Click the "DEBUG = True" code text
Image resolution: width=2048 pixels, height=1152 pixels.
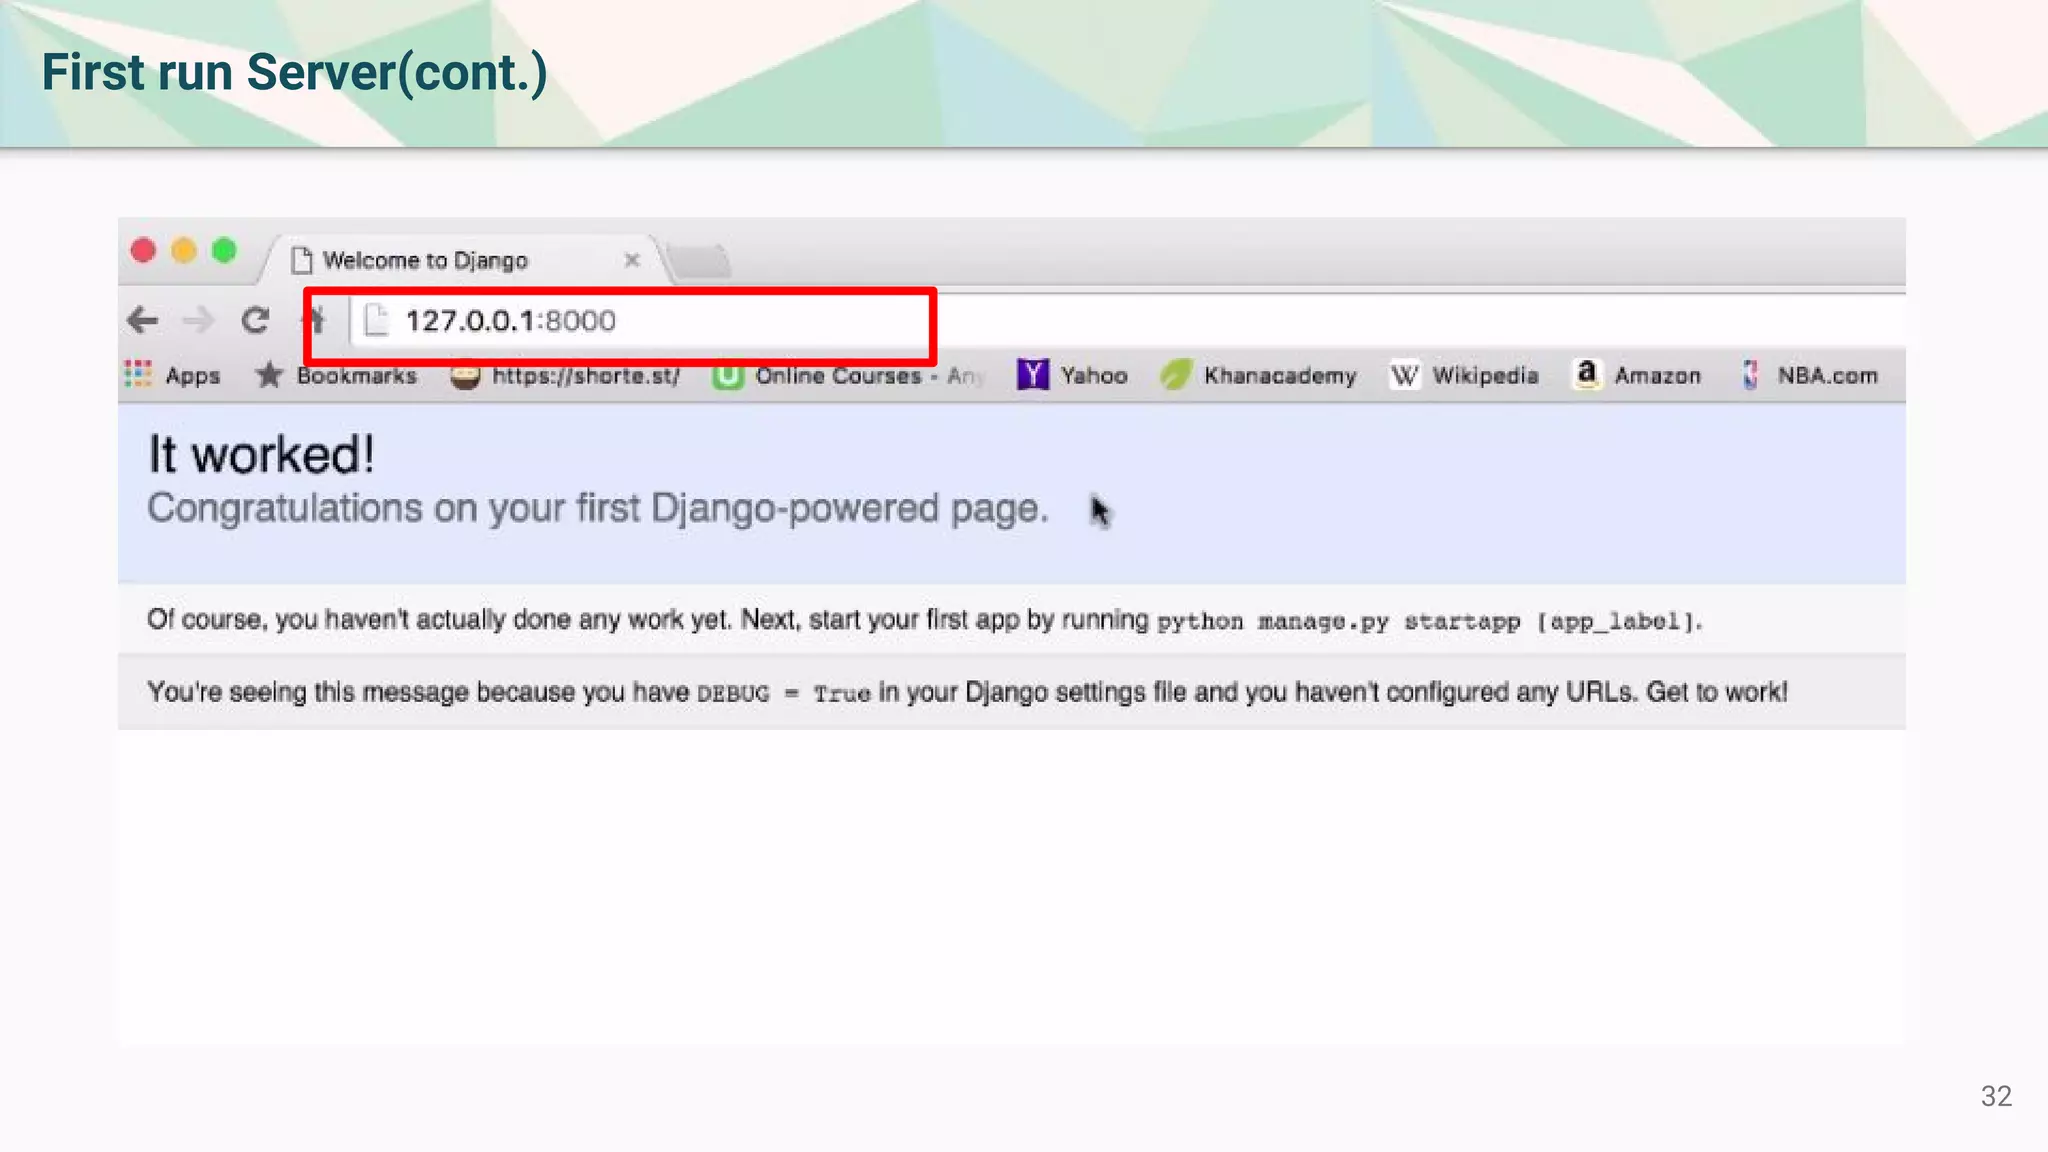(x=784, y=693)
